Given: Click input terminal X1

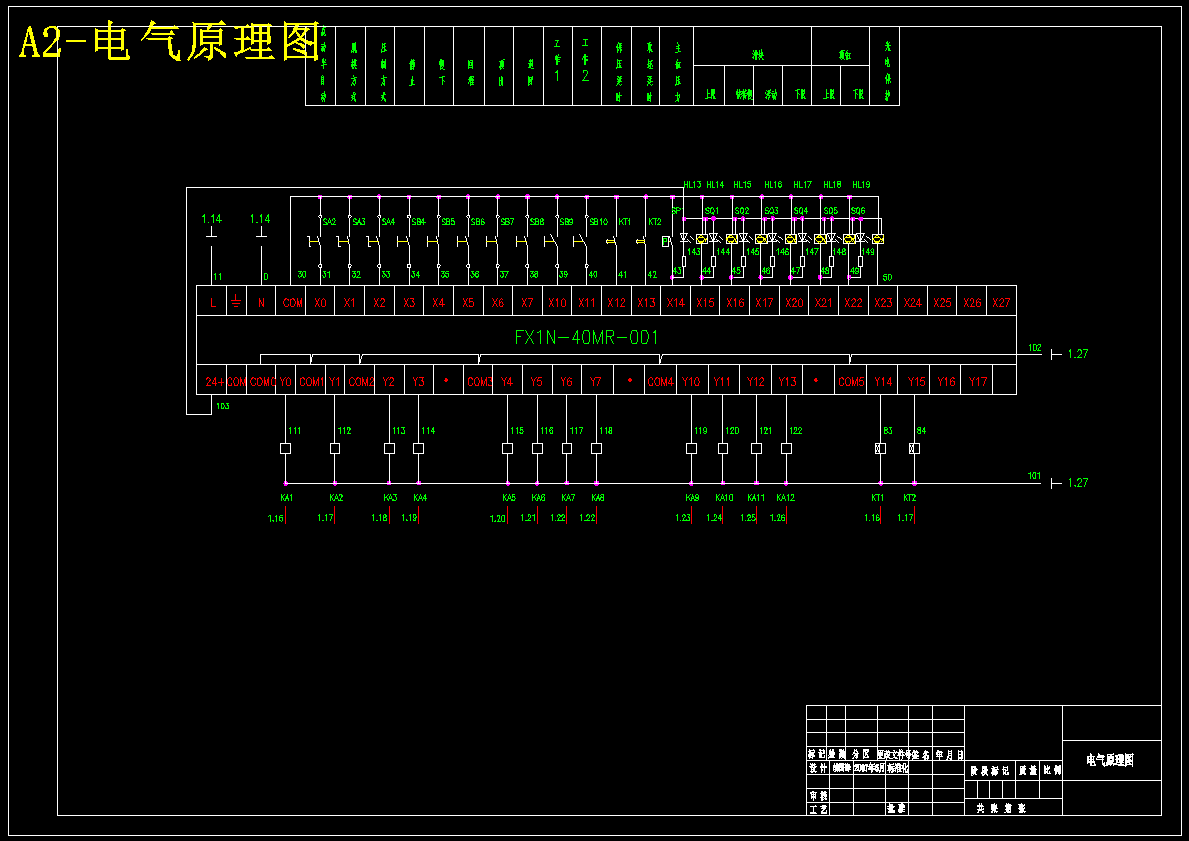Looking at the screenshot, I should [x=350, y=303].
